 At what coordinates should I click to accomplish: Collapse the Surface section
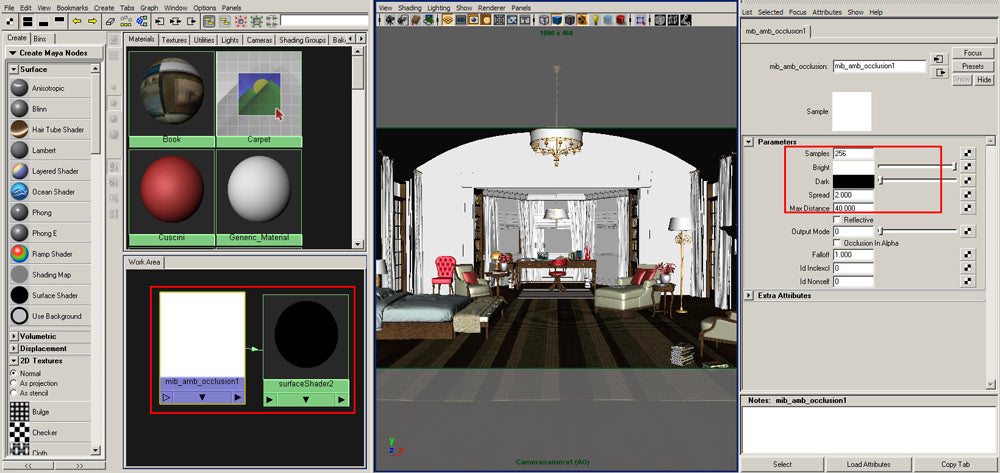(x=14, y=69)
